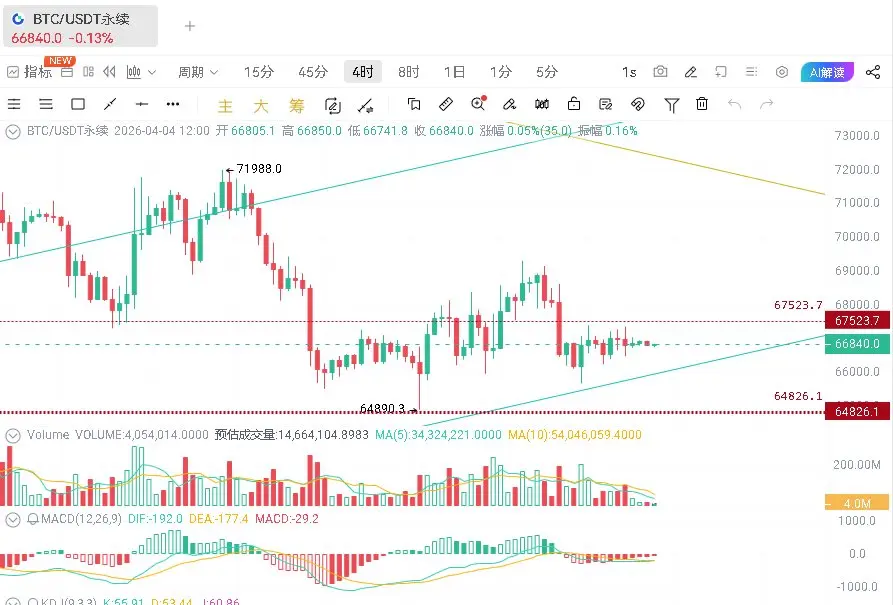Switch to the 1分 timeframe
Viewport: 893px width, 605px height.
tap(501, 72)
